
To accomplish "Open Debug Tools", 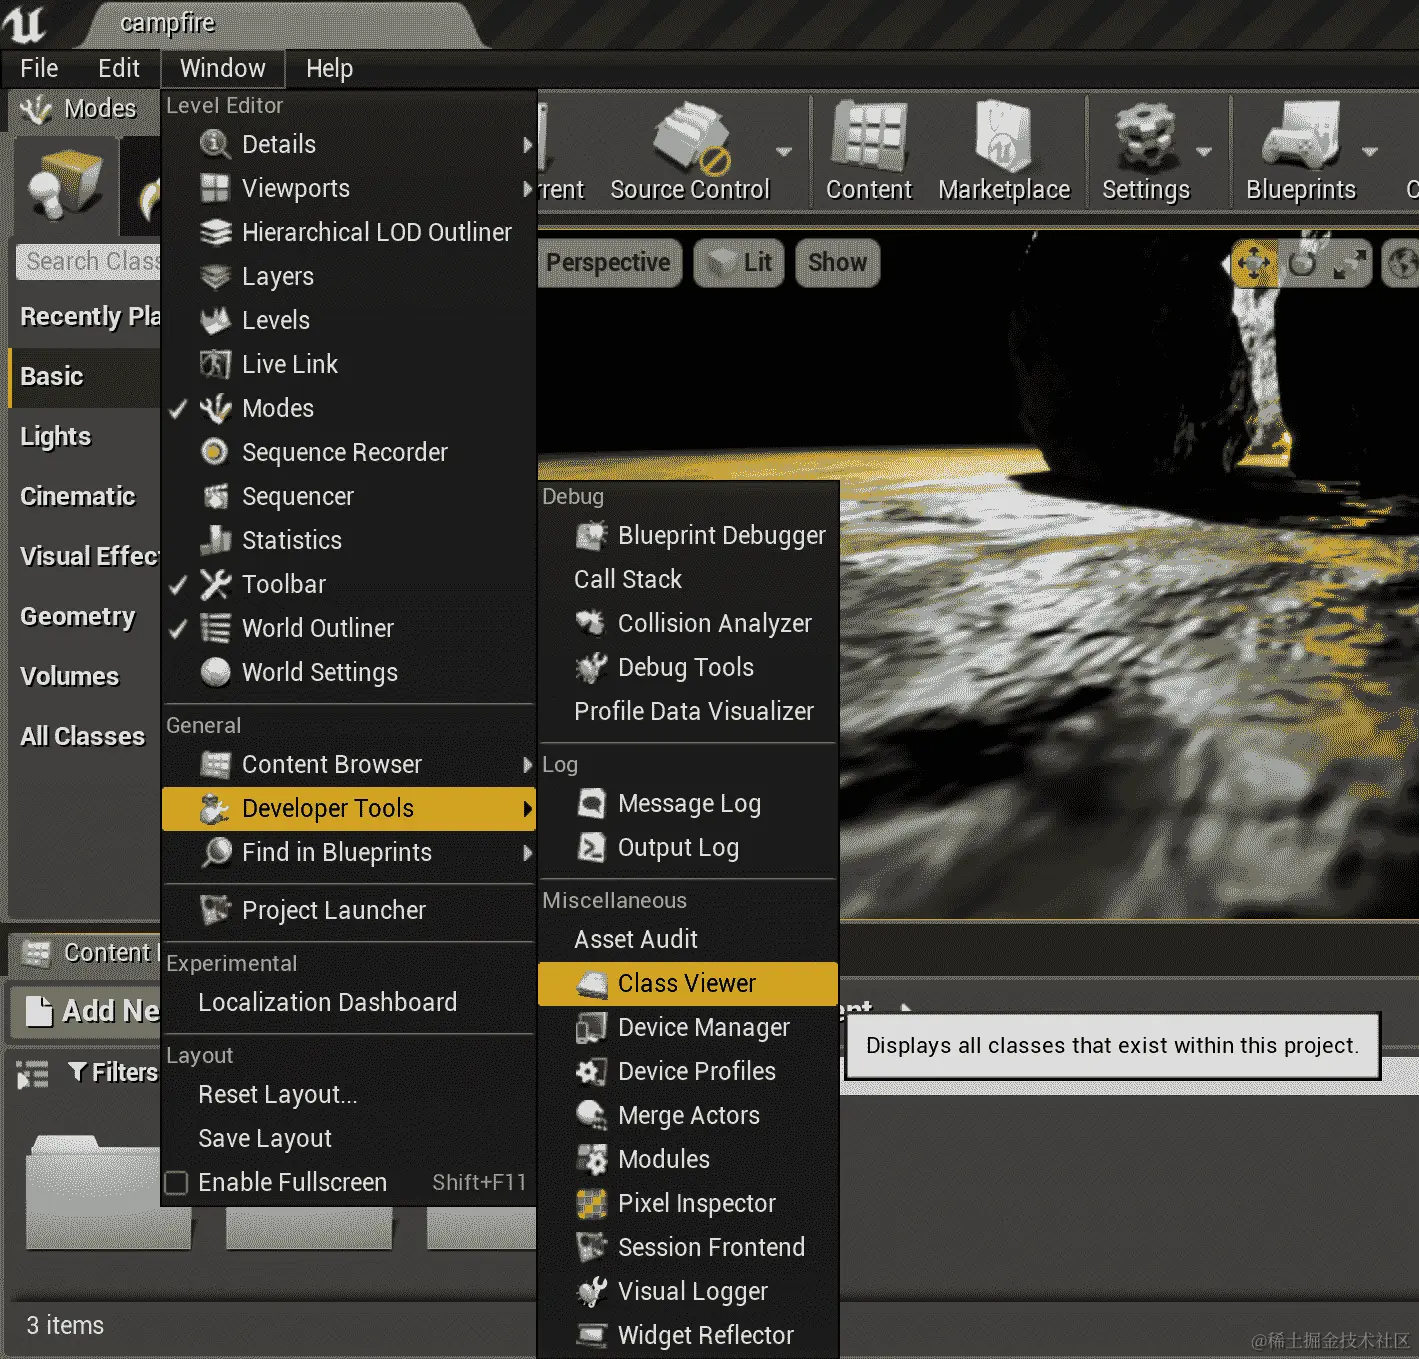I will [688, 667].
